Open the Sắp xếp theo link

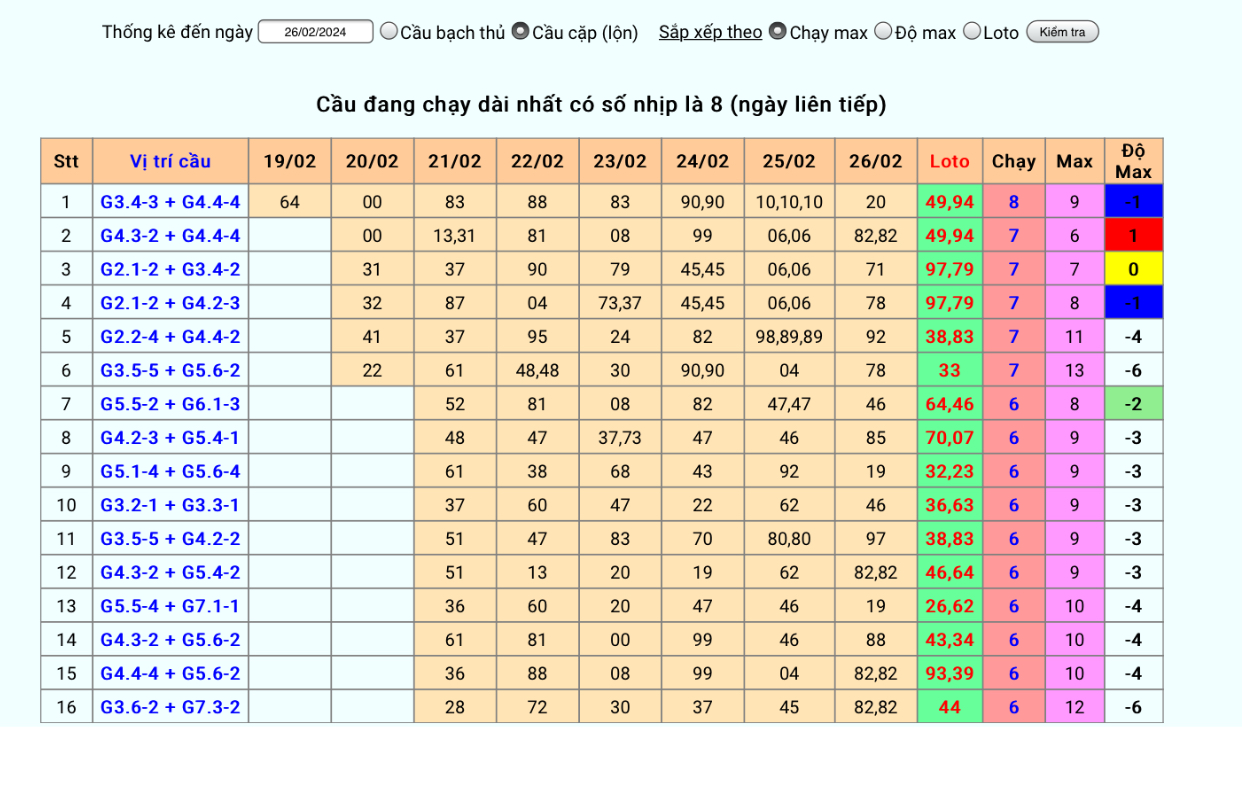710,32
